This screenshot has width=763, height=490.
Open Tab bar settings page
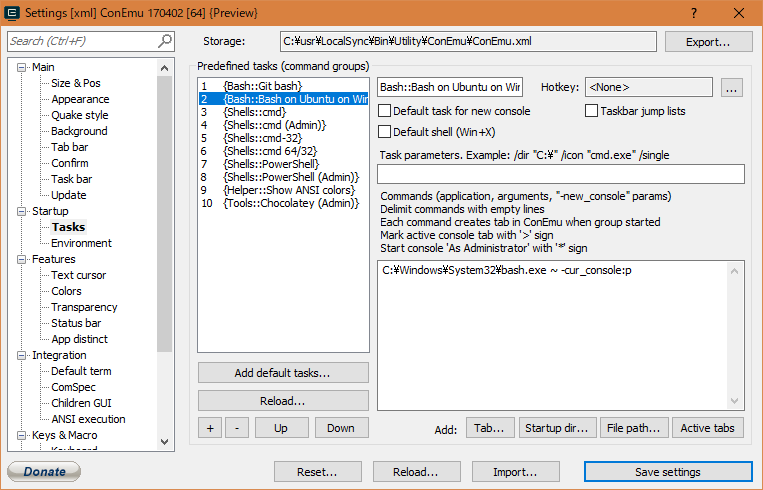pyautogui.click(x=70, y=147)
